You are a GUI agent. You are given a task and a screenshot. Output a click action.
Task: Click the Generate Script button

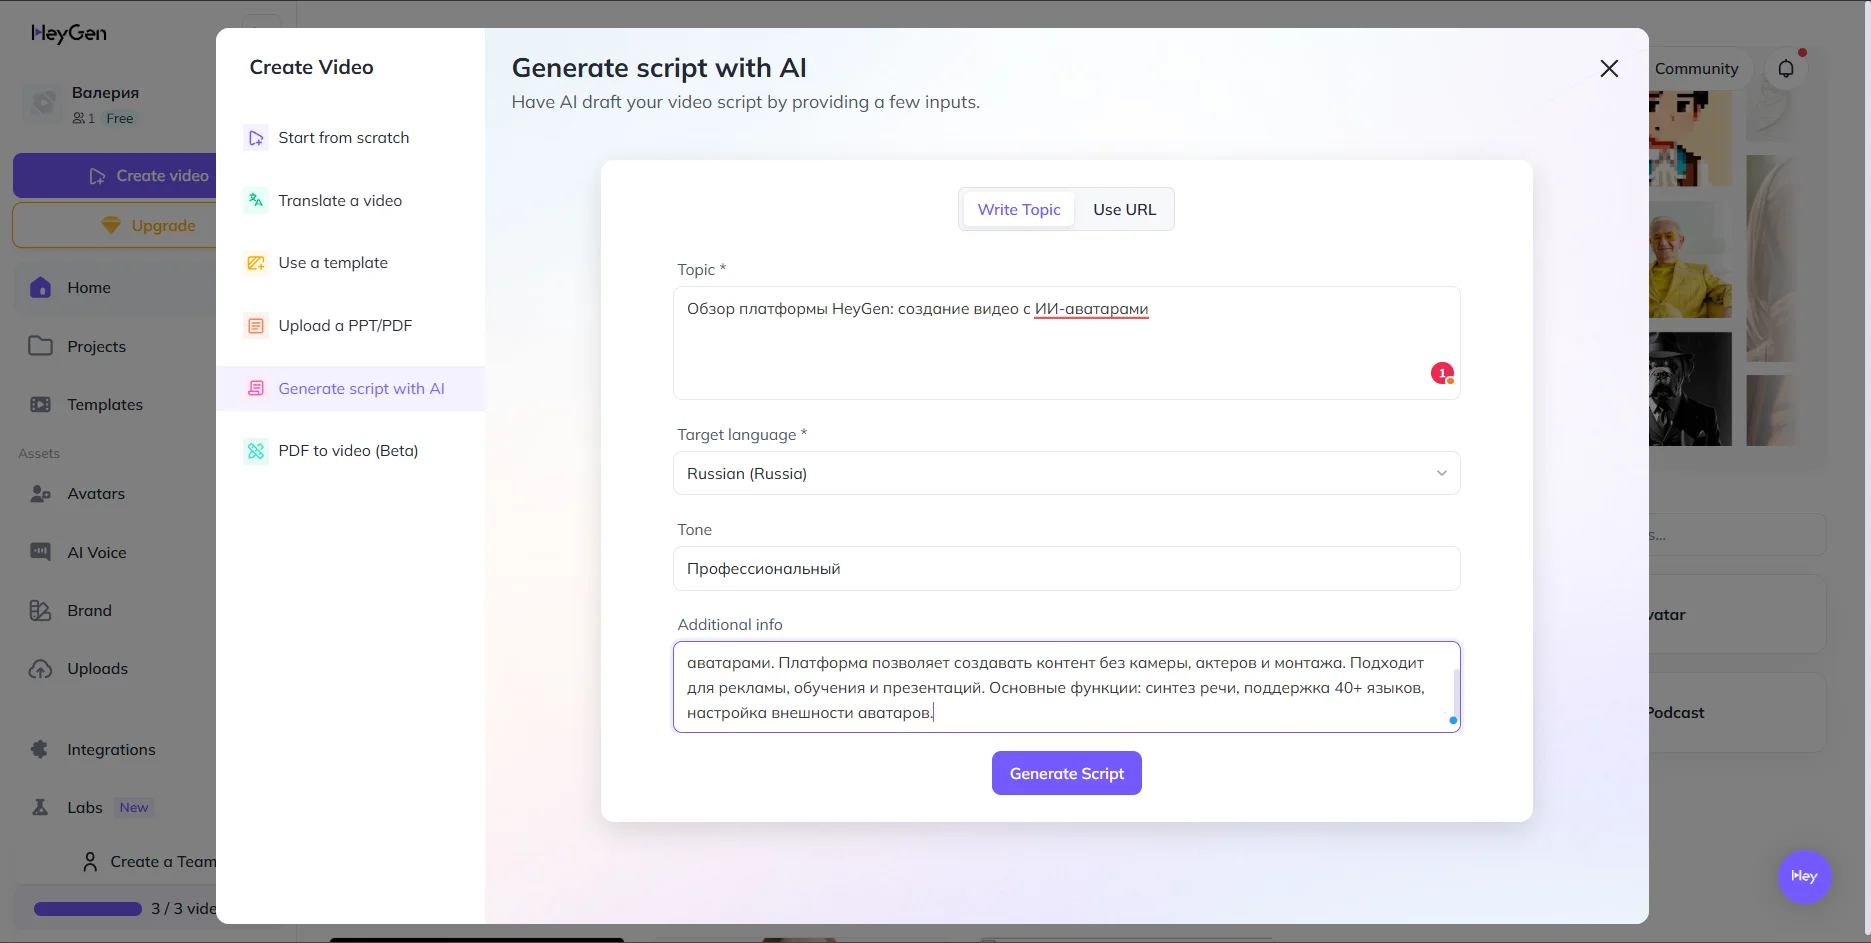tap(1067, 773)
